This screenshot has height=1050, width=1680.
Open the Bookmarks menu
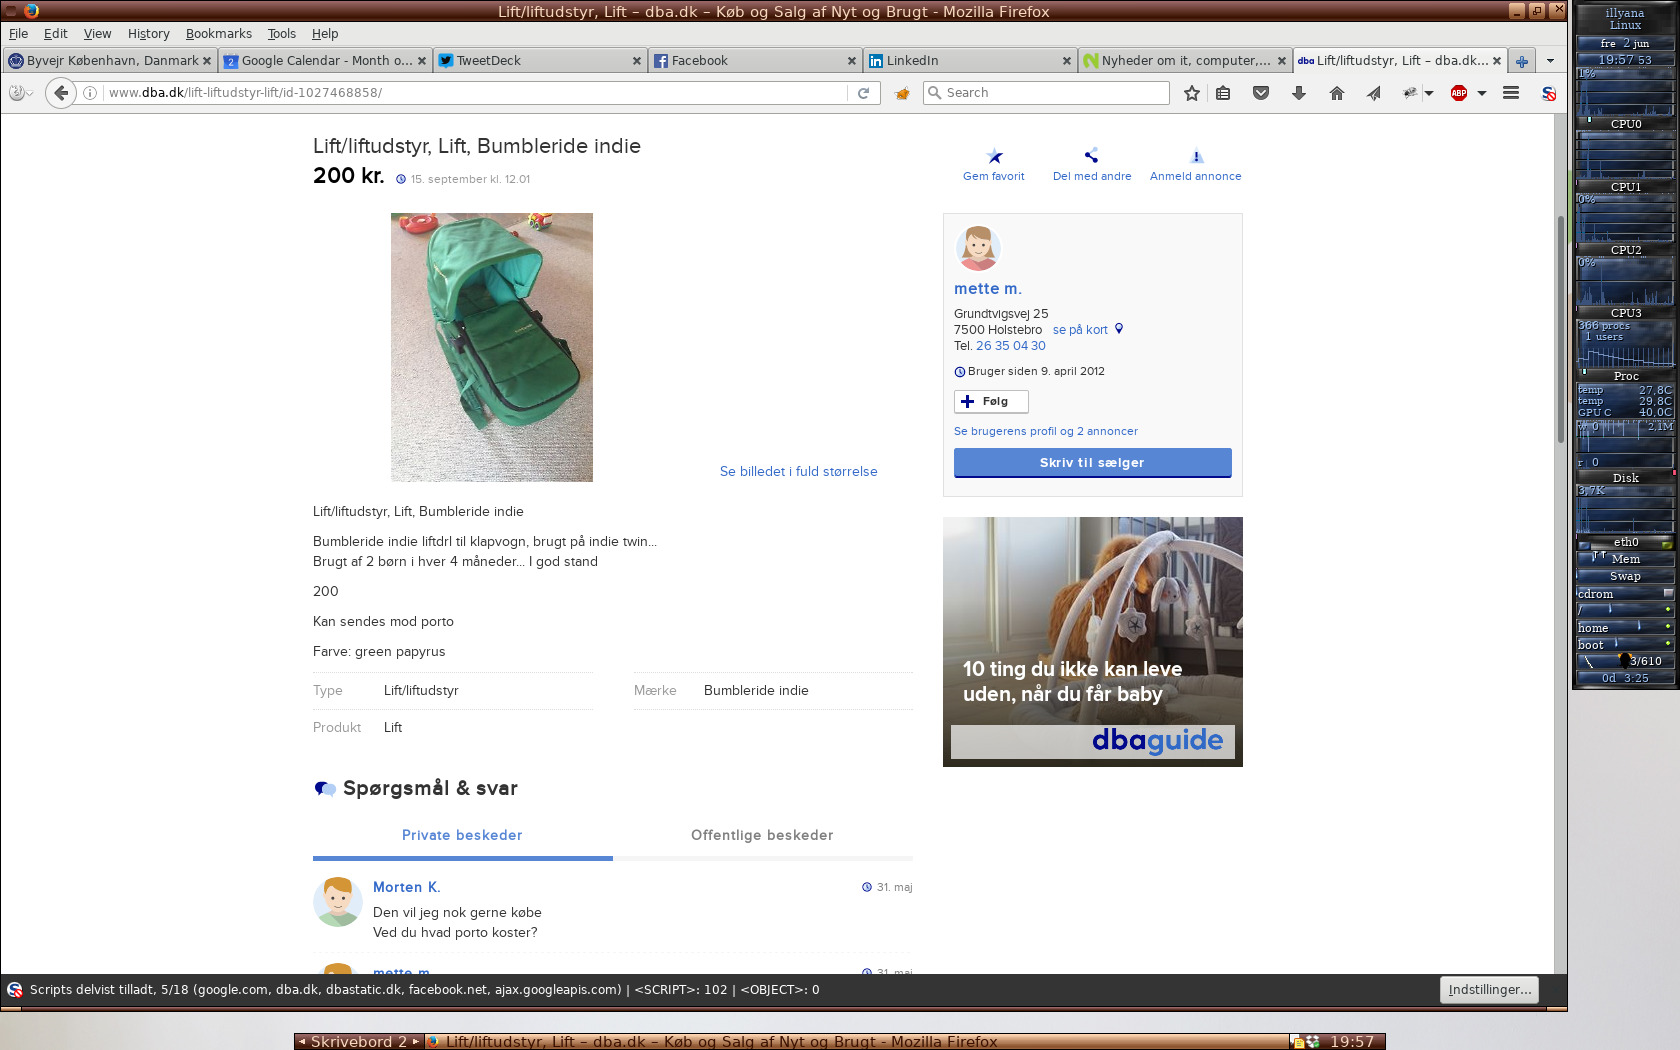click(218, 33)
